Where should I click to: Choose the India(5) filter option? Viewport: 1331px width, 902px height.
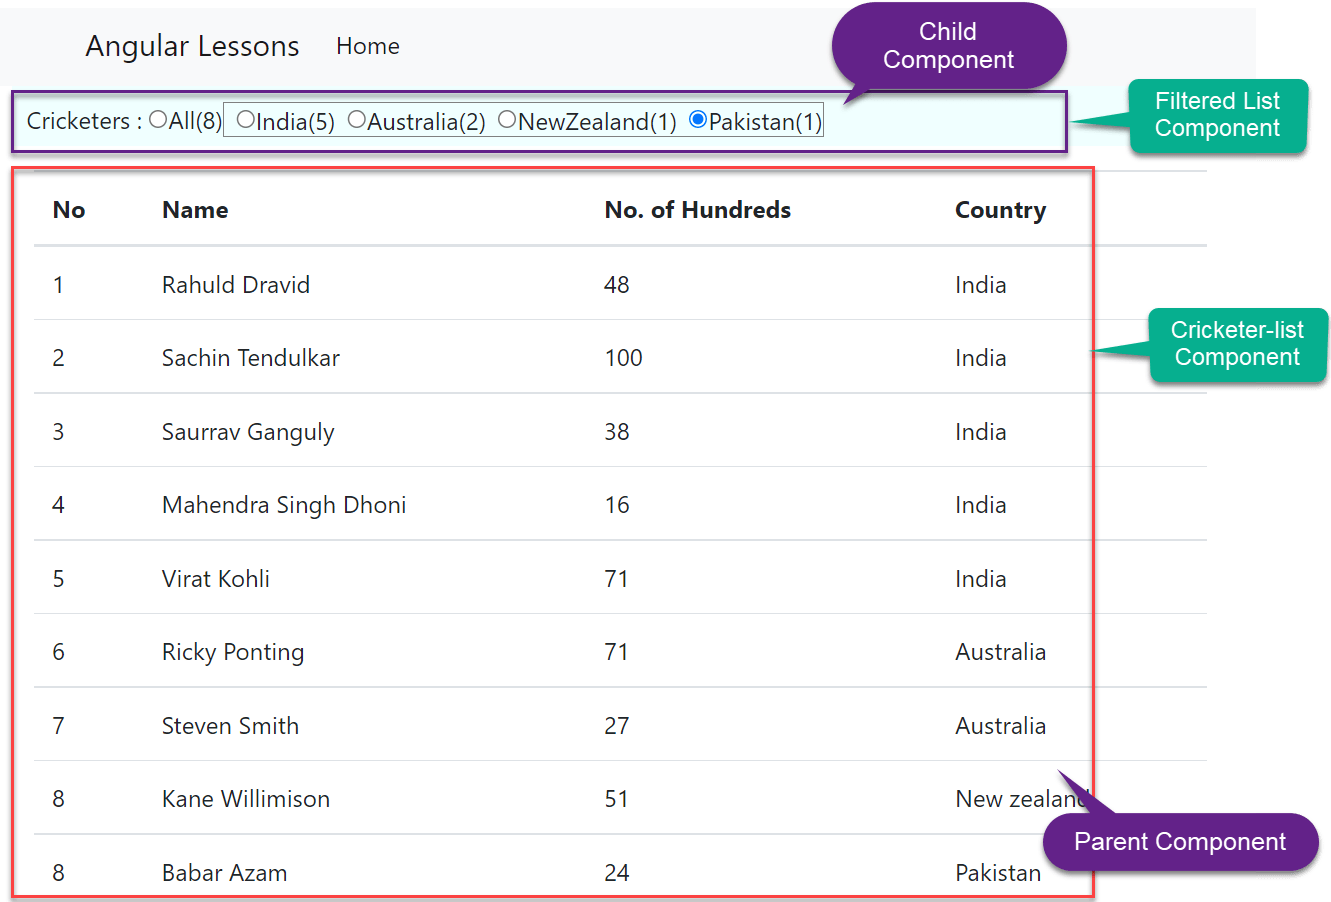(246, 119)
